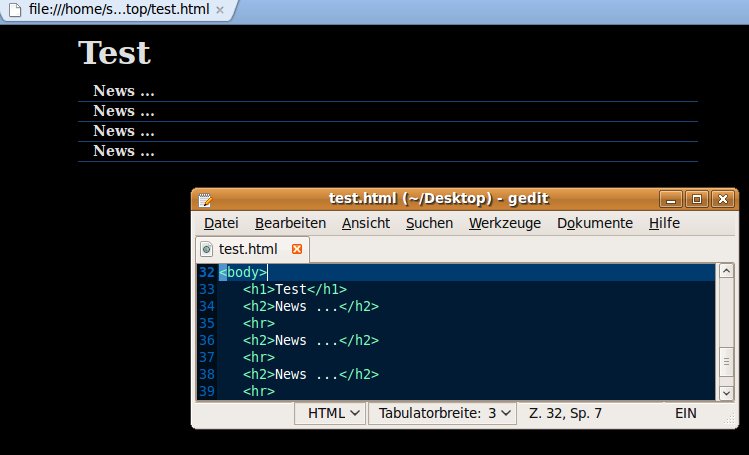Click the <hr> tag on line 37
The image size is (749, 455).
pos(259,357)
